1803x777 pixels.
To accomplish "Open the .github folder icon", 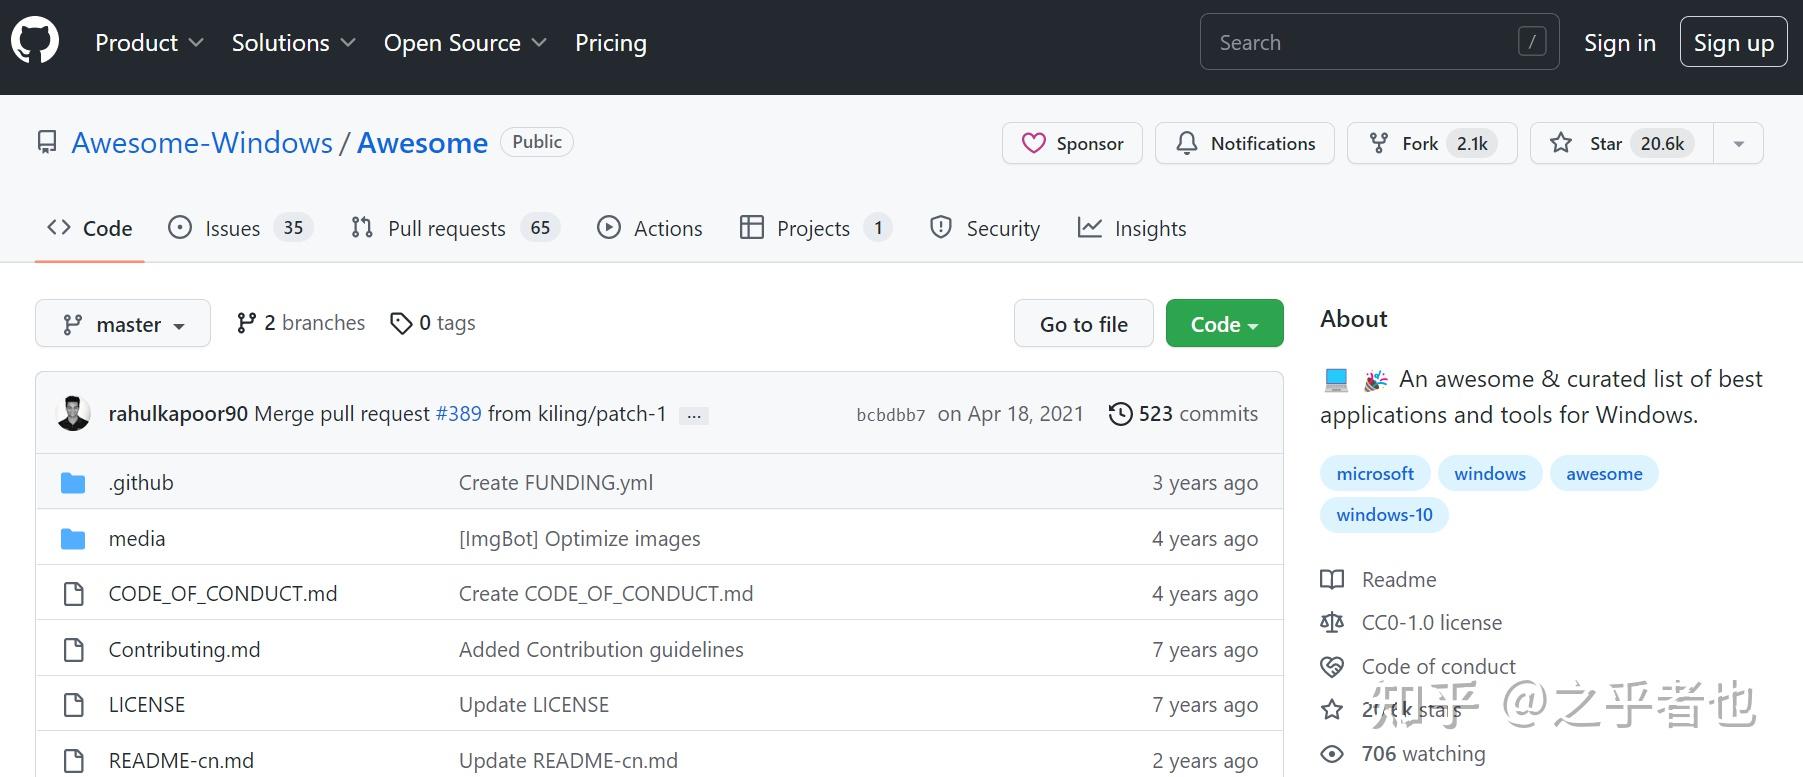I will 73,483.
